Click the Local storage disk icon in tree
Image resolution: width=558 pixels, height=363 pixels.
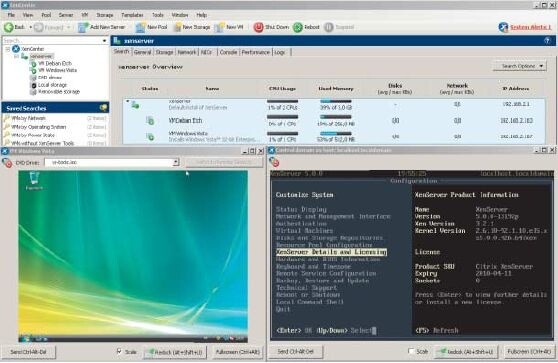[x=33, y=85]
